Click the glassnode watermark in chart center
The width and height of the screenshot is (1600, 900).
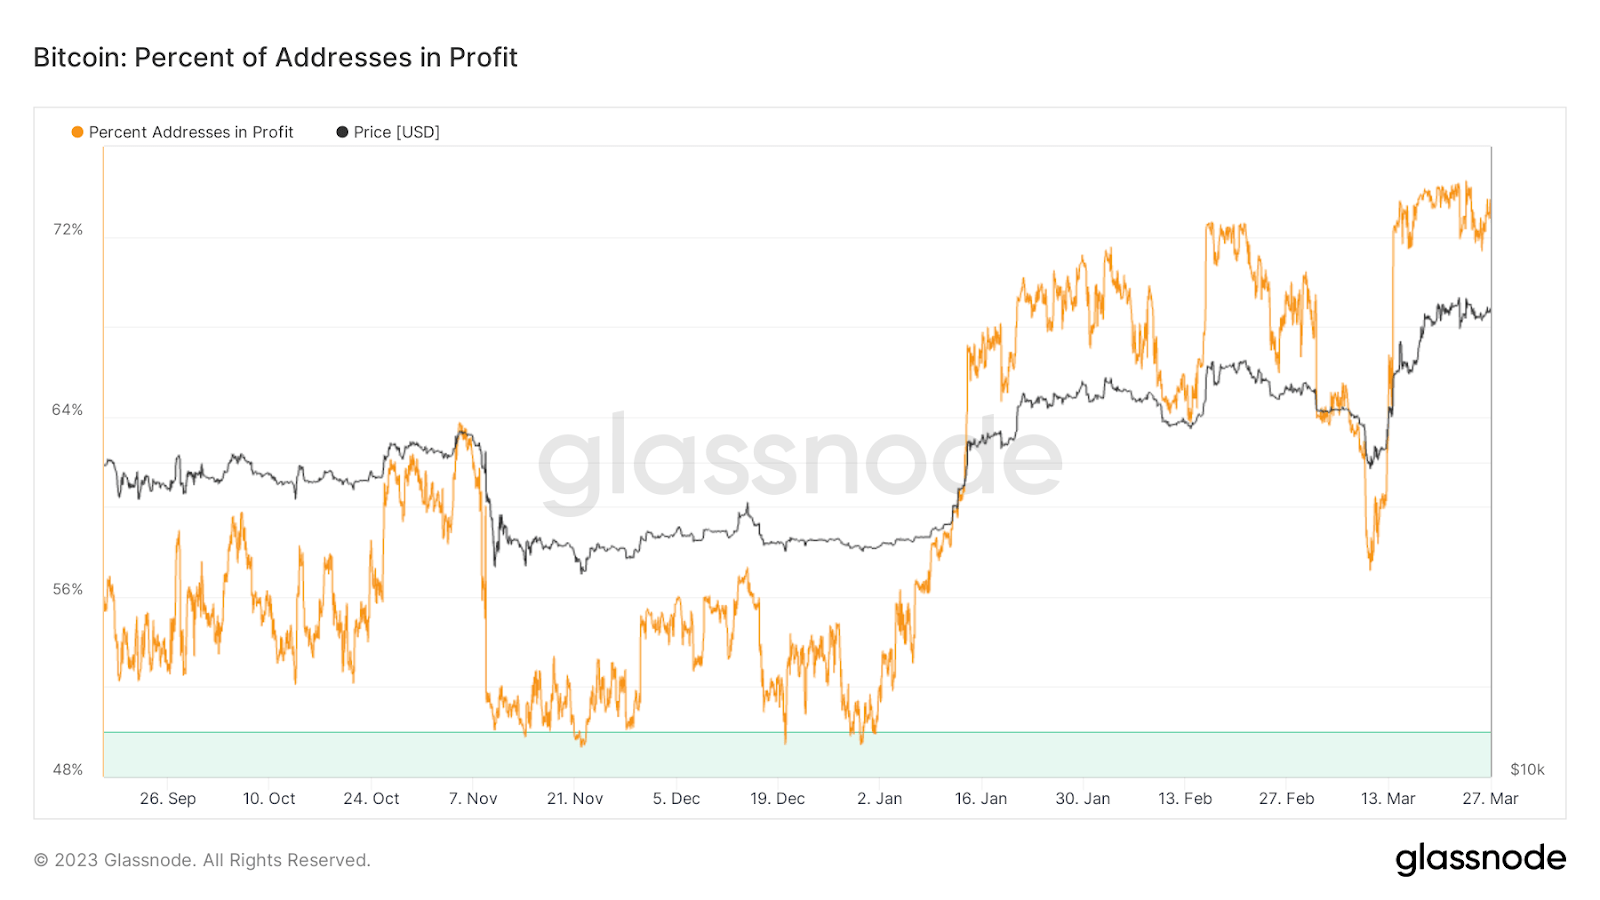click(x=800, y=460)
